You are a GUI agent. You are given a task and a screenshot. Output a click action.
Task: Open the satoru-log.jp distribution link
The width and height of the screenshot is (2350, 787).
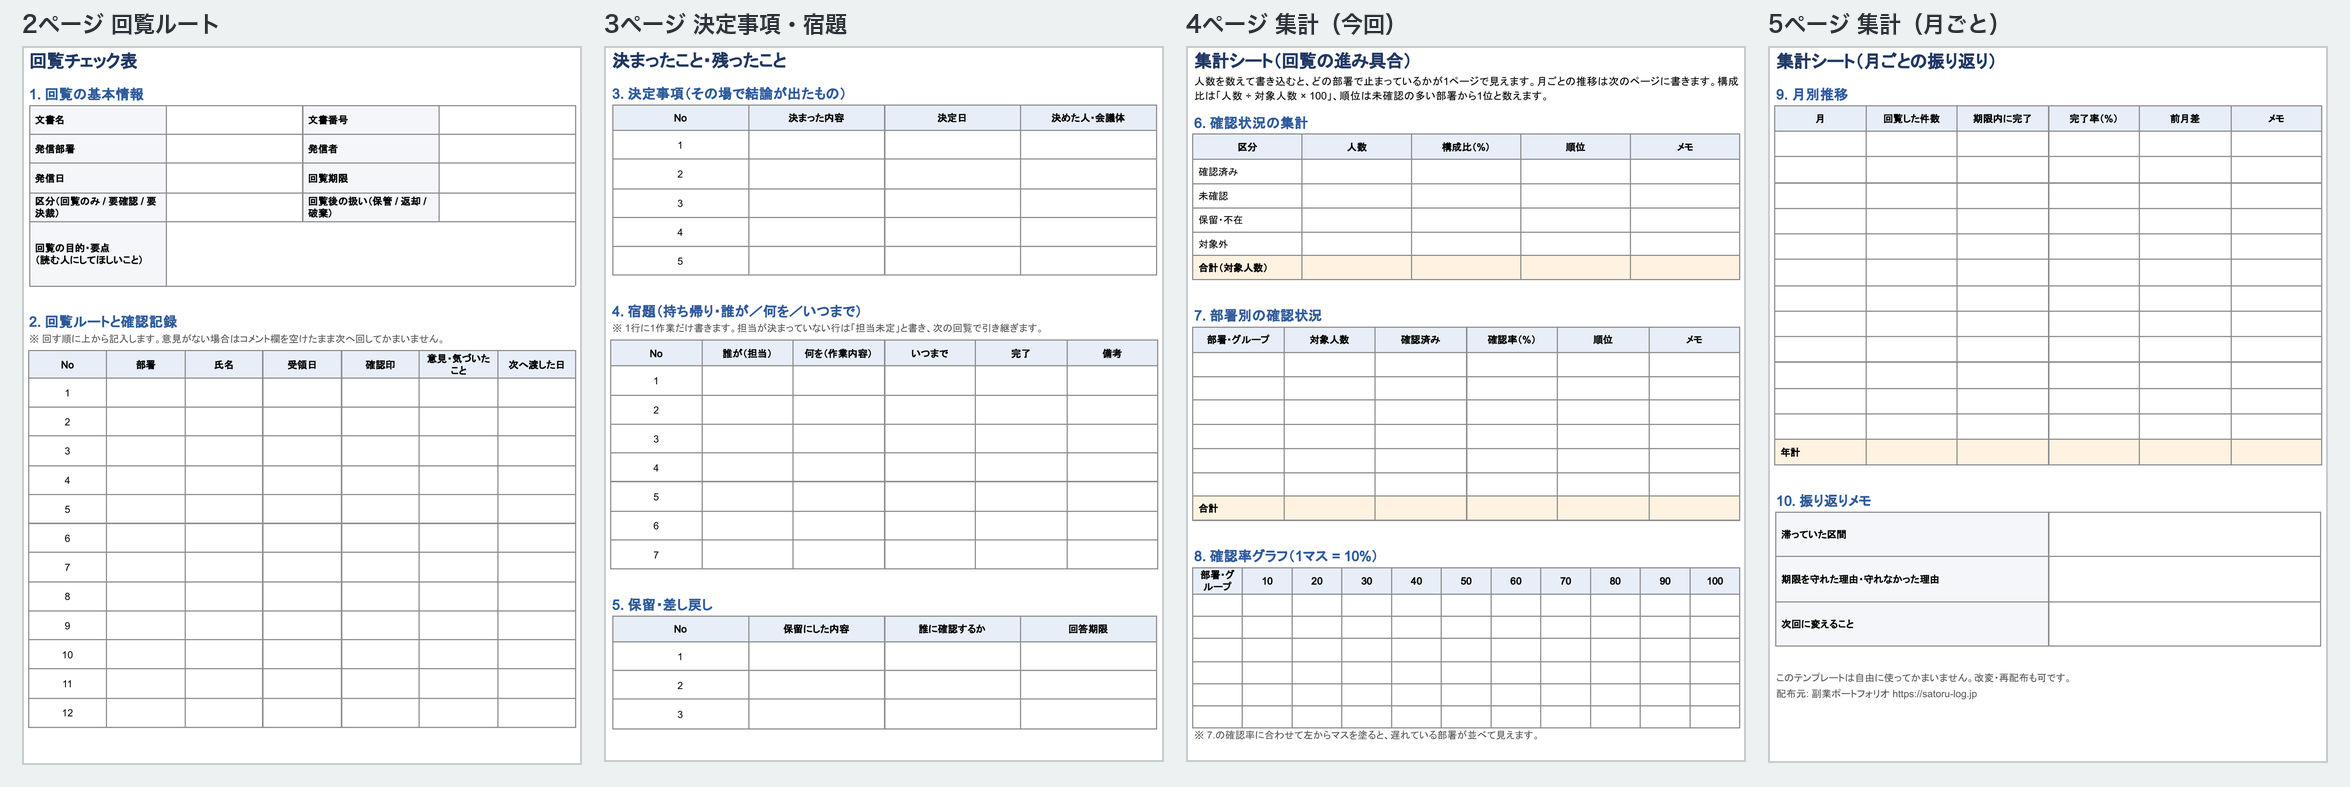pyautogui.click(x=1934, y=694)
